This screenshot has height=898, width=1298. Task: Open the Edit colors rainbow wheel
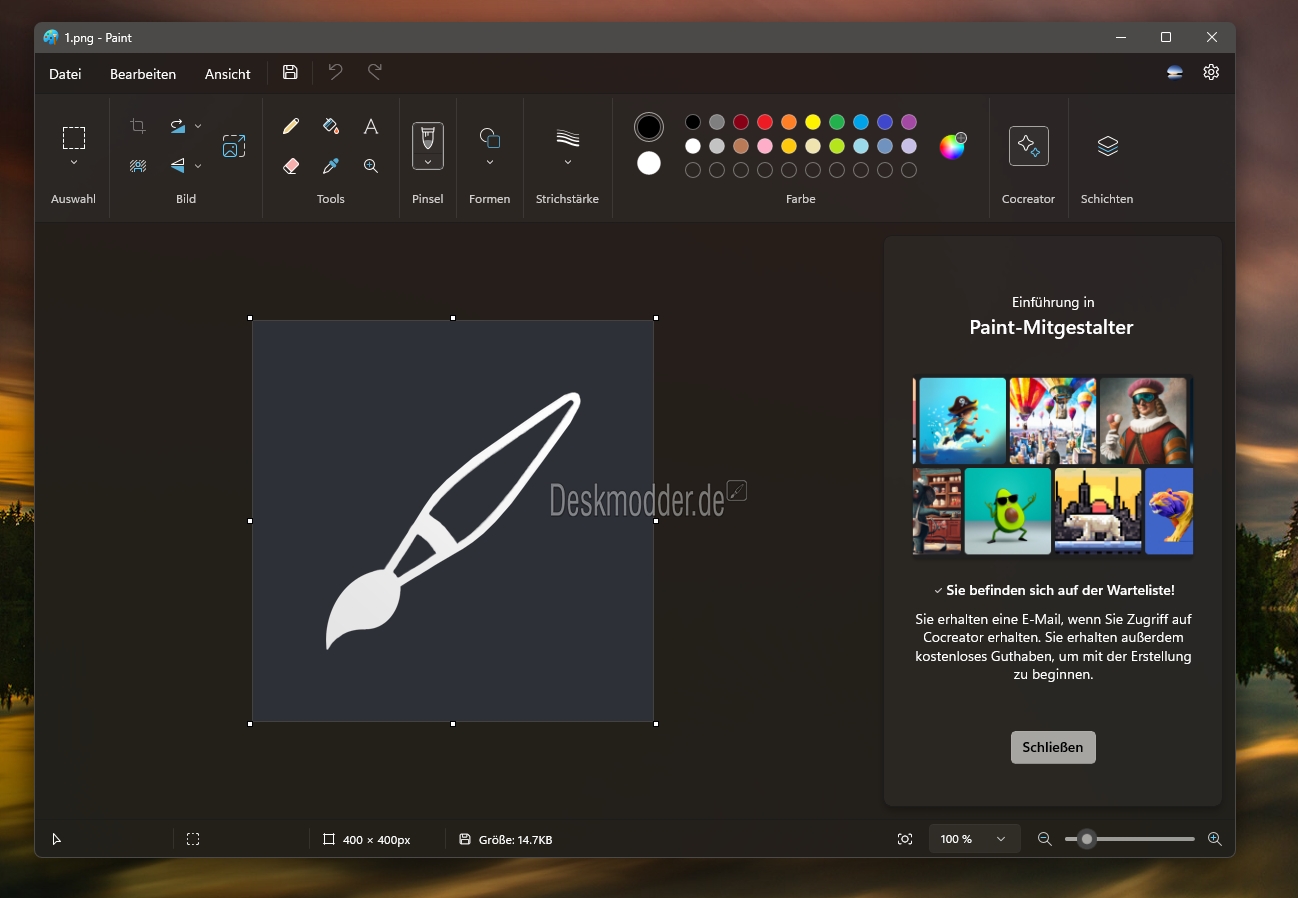click(x=953, y=146)
